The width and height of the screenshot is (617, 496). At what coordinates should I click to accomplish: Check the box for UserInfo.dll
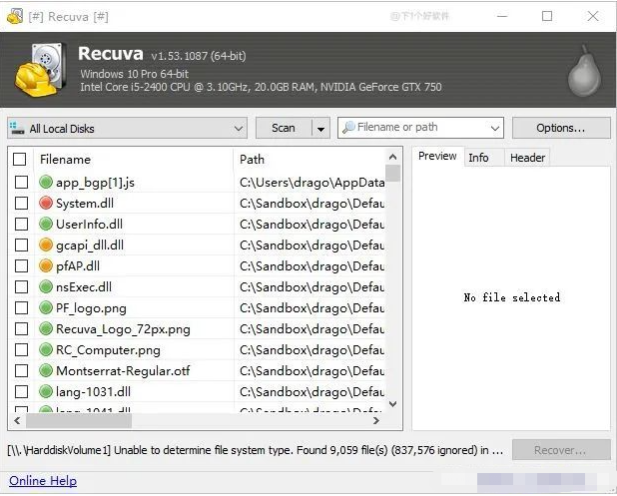[20, 224]
